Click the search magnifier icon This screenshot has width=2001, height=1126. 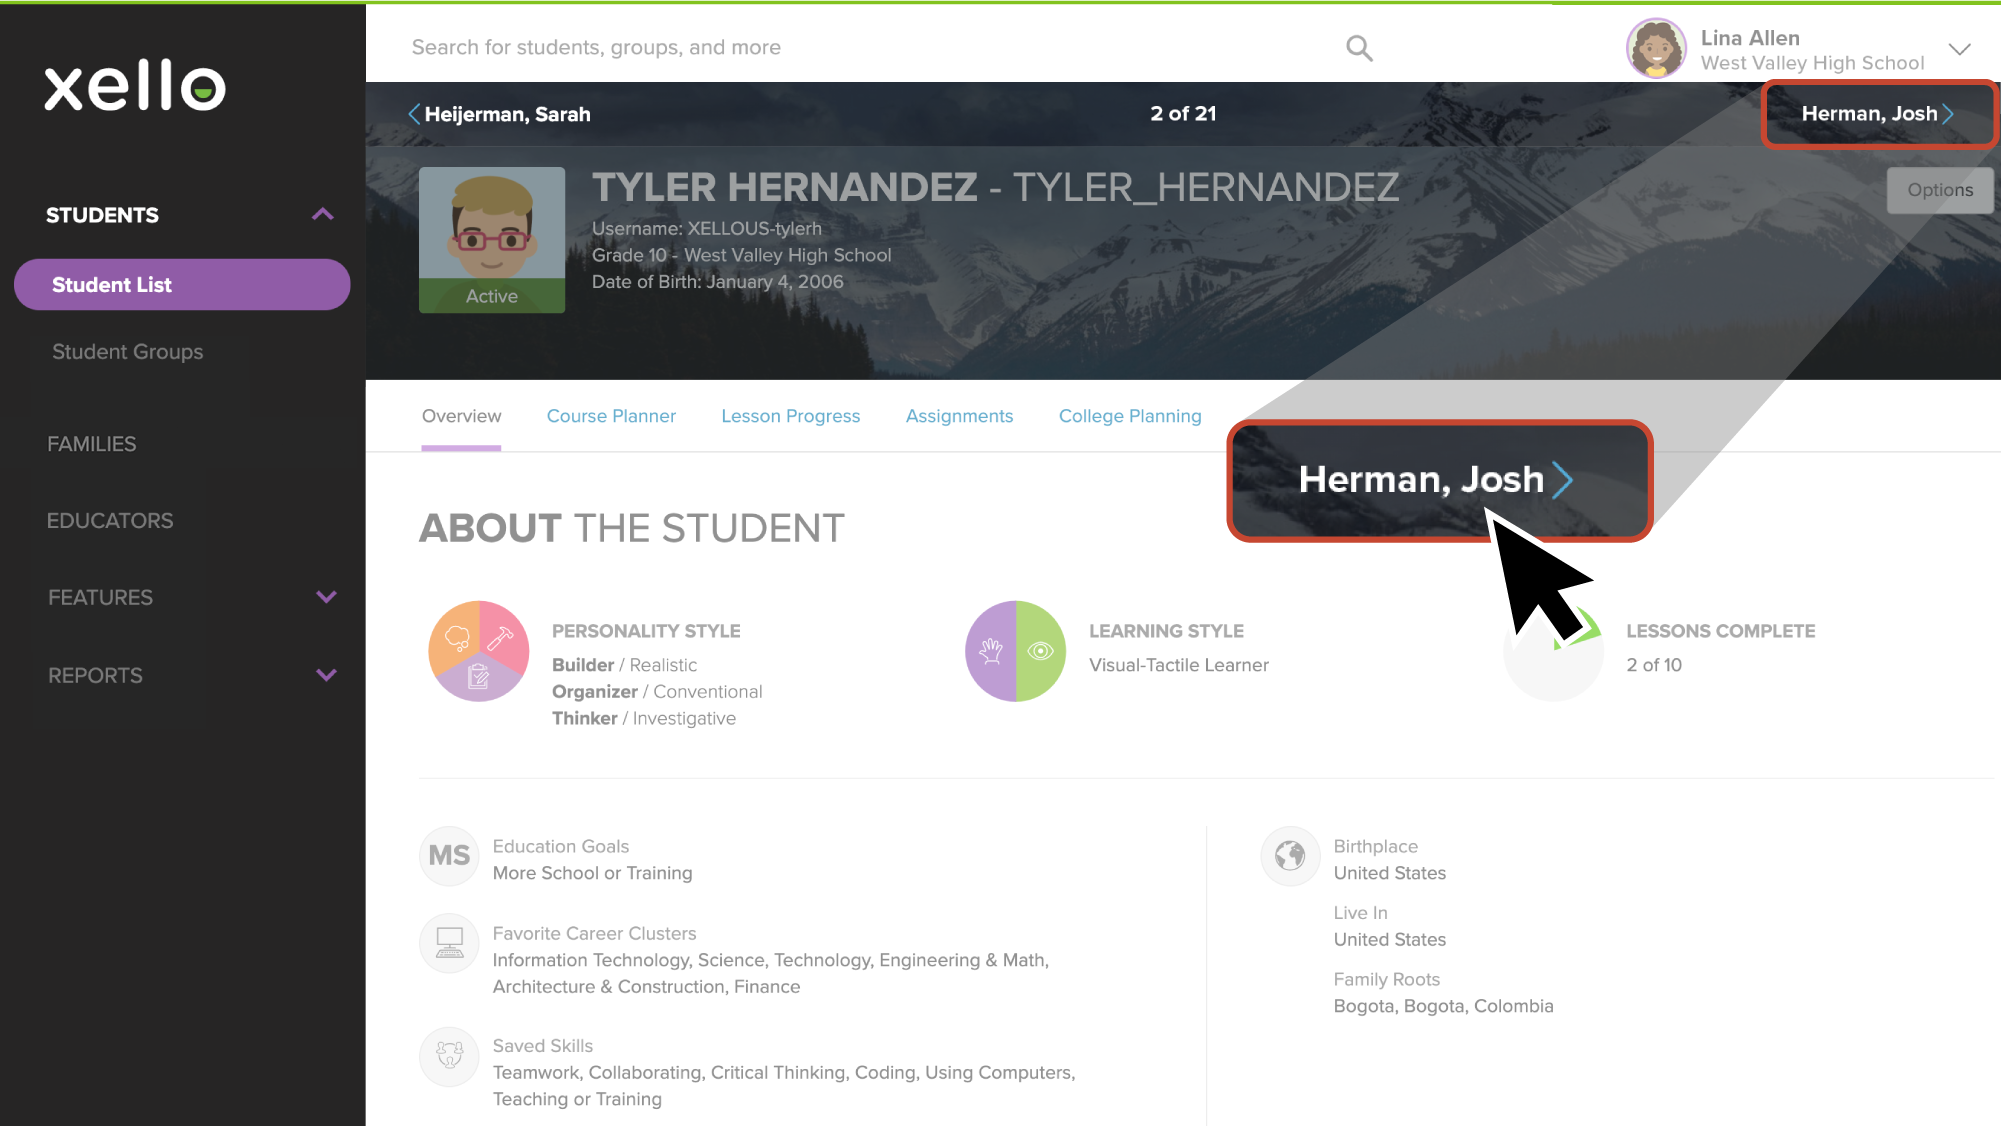coord(1359,48)
